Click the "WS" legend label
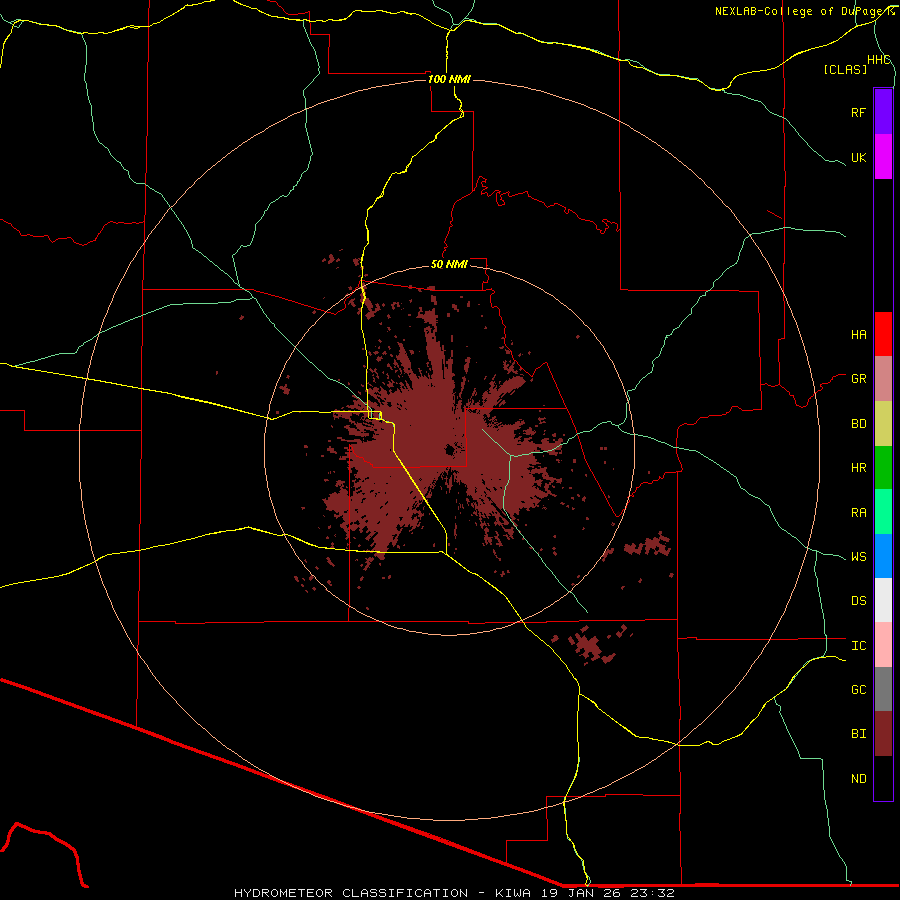The height and width of the screenshot is (900, 900). (x=858, y=557)
